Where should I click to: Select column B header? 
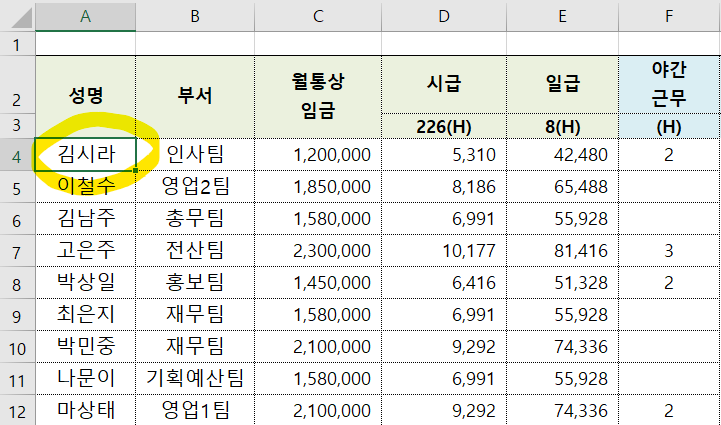click(195, 16)
